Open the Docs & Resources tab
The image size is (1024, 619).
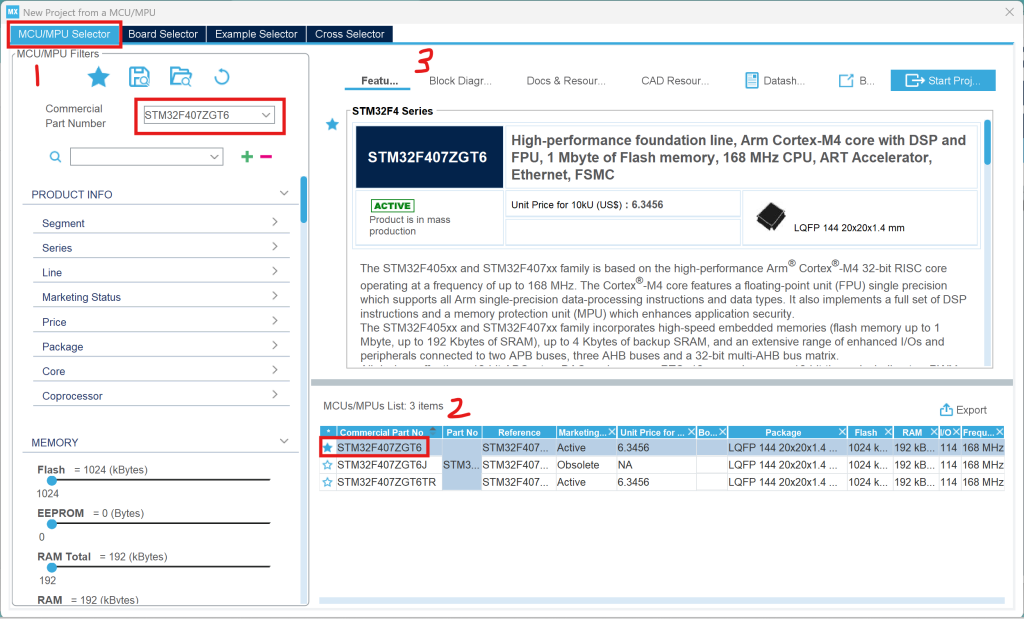point(566,81)
